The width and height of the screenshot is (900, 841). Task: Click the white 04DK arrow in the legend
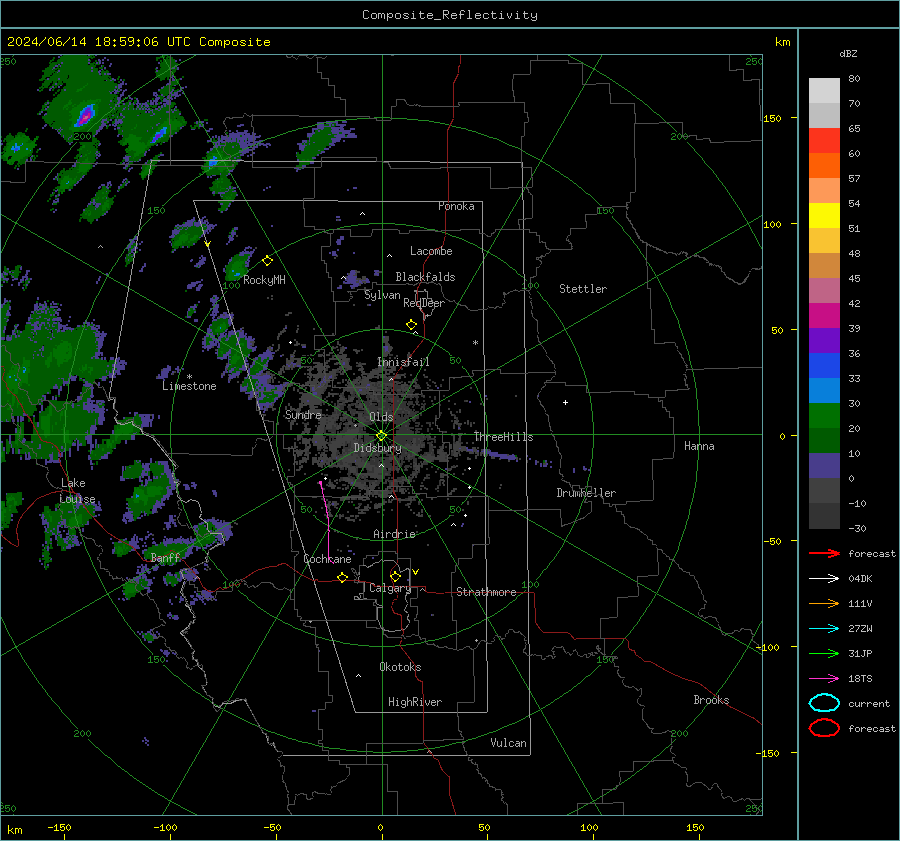click(x=824, y=578)
